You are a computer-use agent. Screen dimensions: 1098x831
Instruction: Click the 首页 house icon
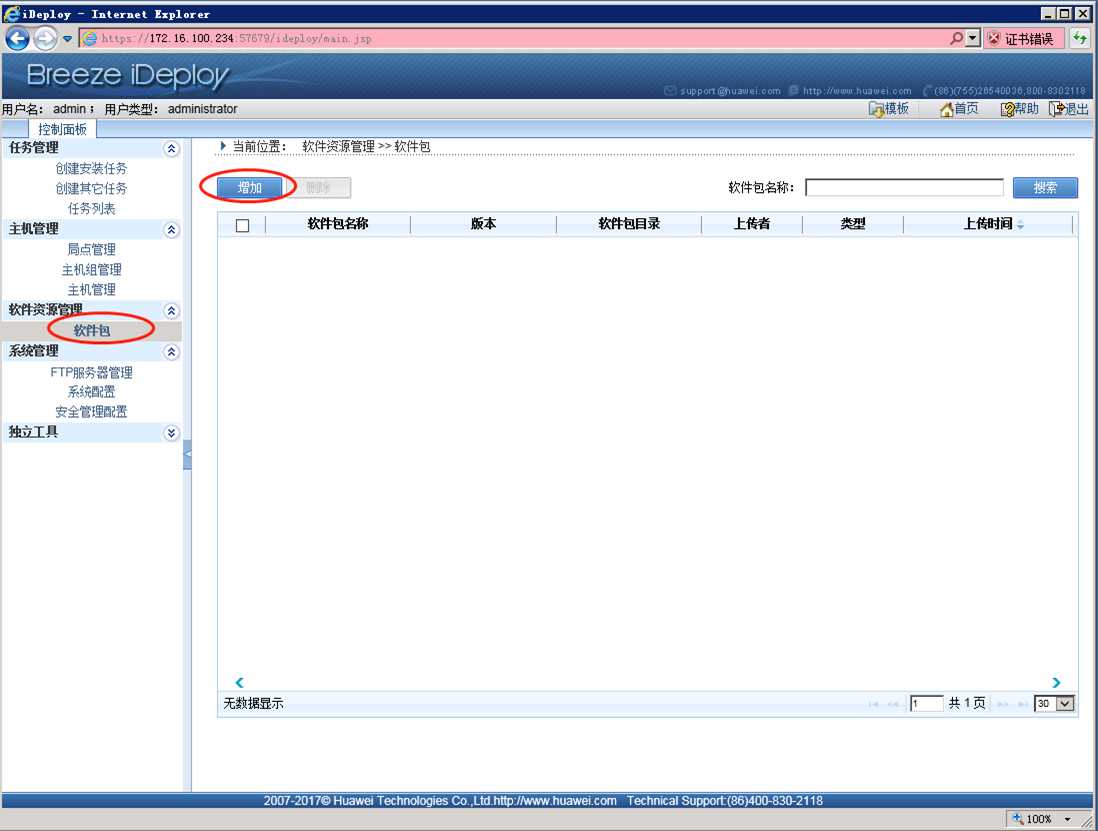click(x=947, y=109)
